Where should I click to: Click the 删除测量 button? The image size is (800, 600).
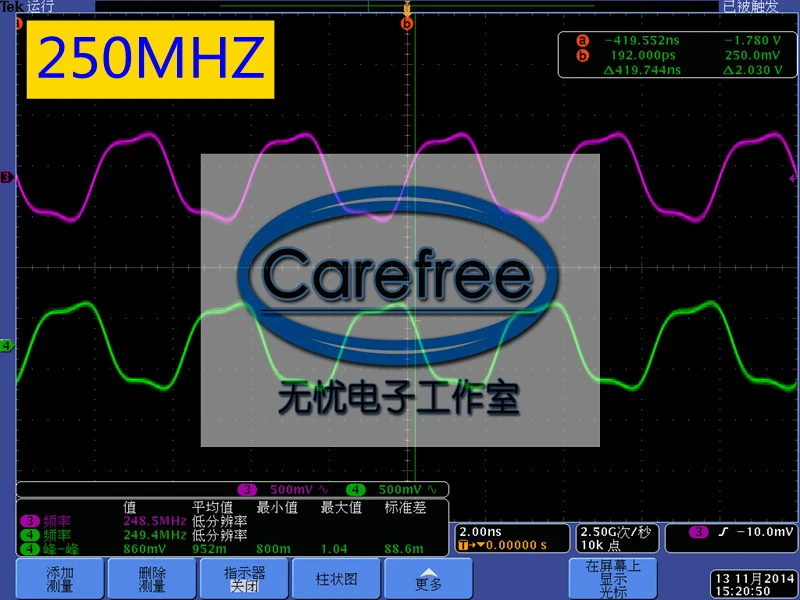(x=152, y=579)
